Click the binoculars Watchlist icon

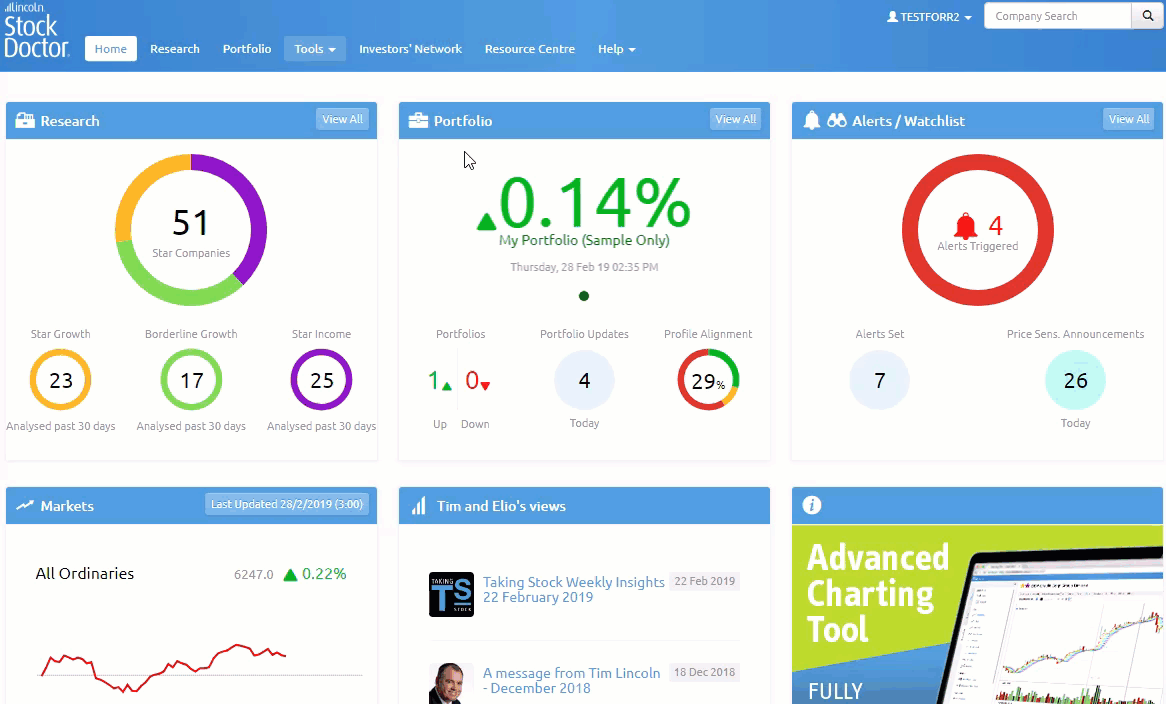(x=837, y=120)
